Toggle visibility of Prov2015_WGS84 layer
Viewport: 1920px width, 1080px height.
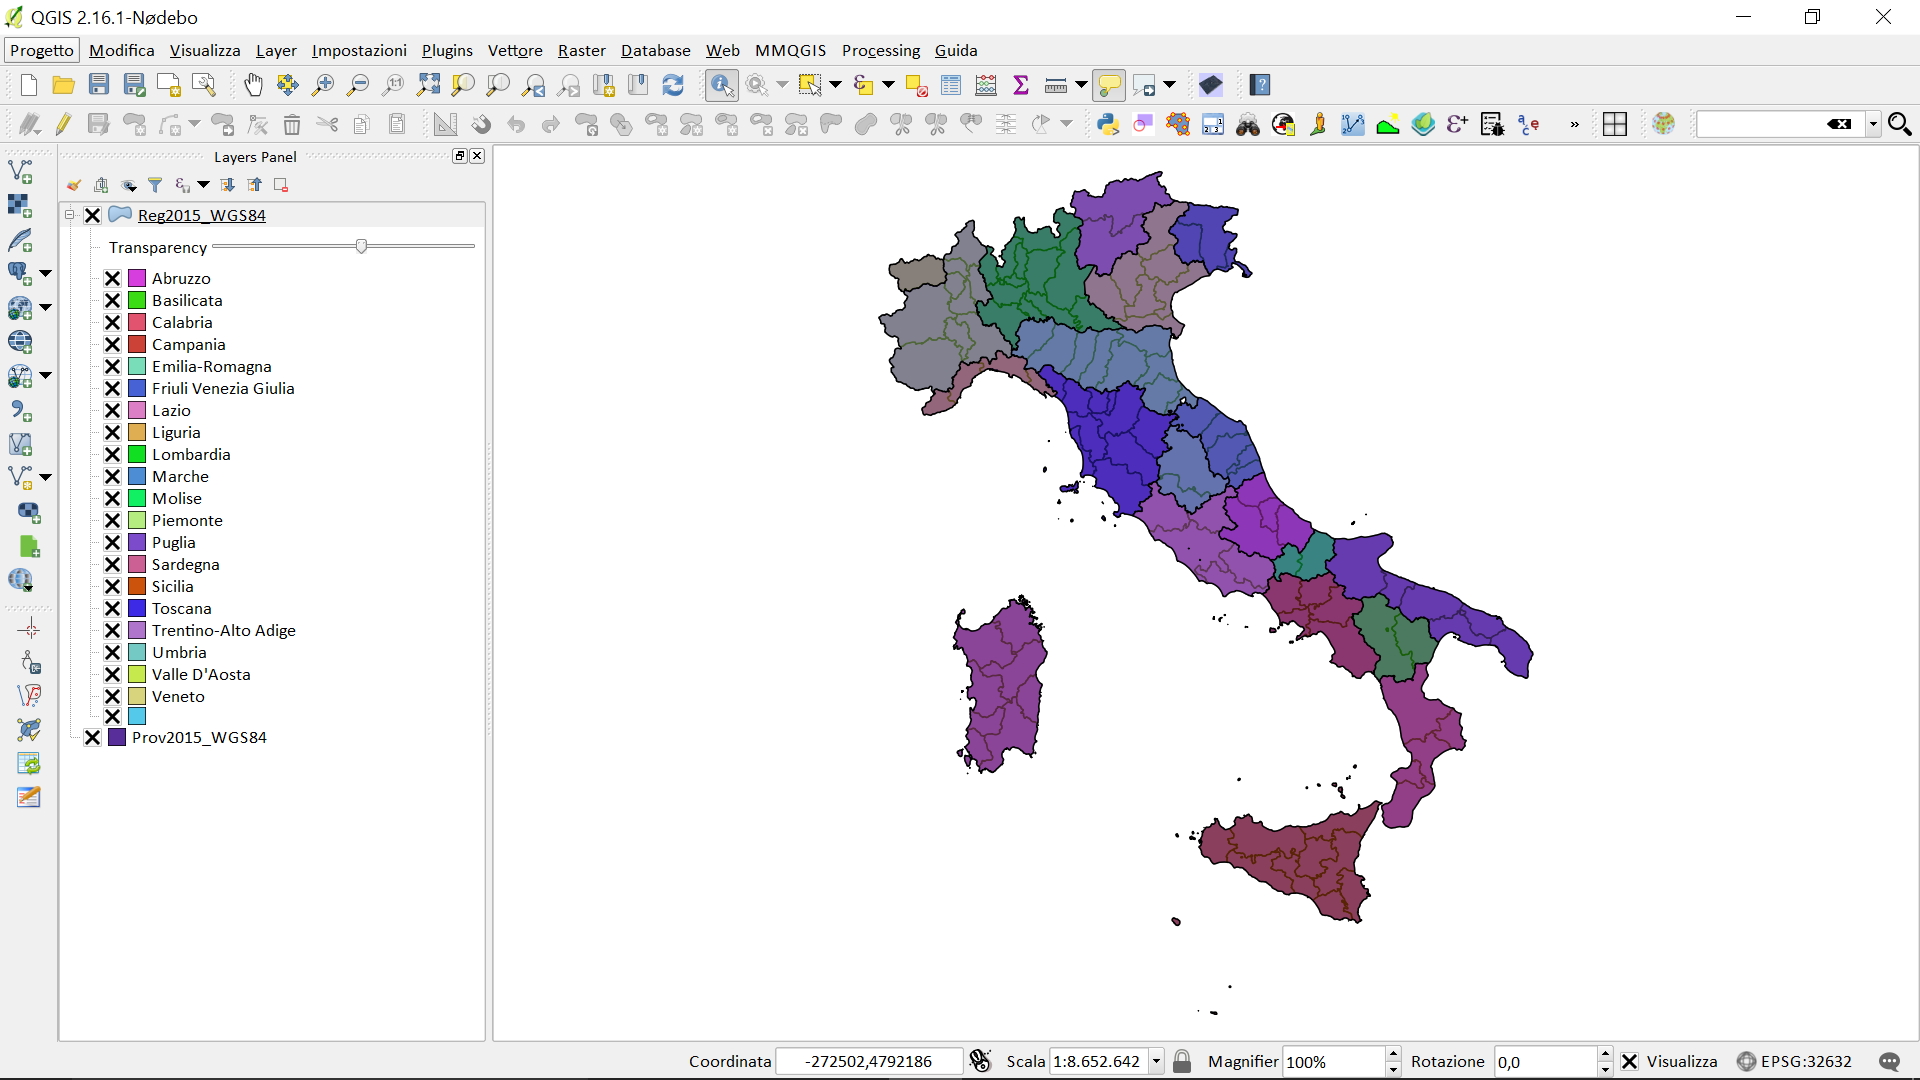[93, 738]
